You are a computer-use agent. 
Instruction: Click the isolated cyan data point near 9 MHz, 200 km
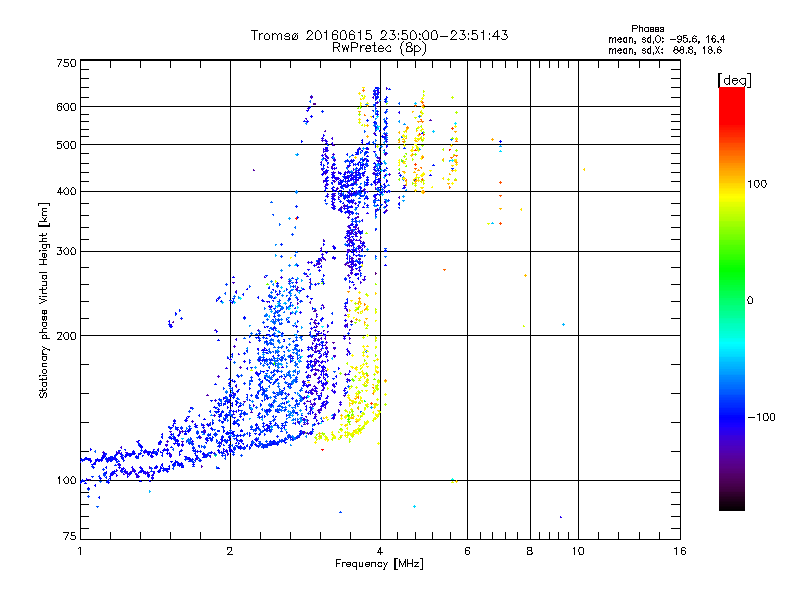point(563,324)
